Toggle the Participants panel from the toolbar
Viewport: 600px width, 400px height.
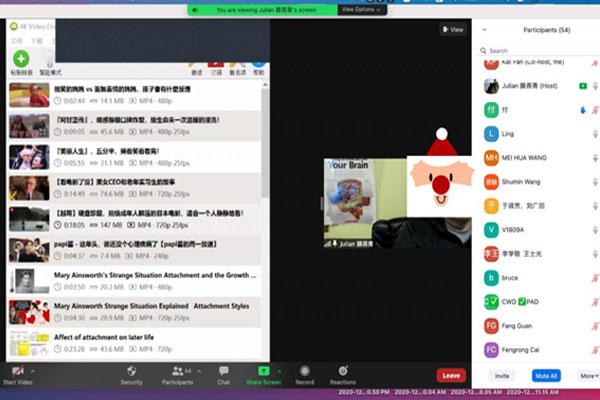177,376
